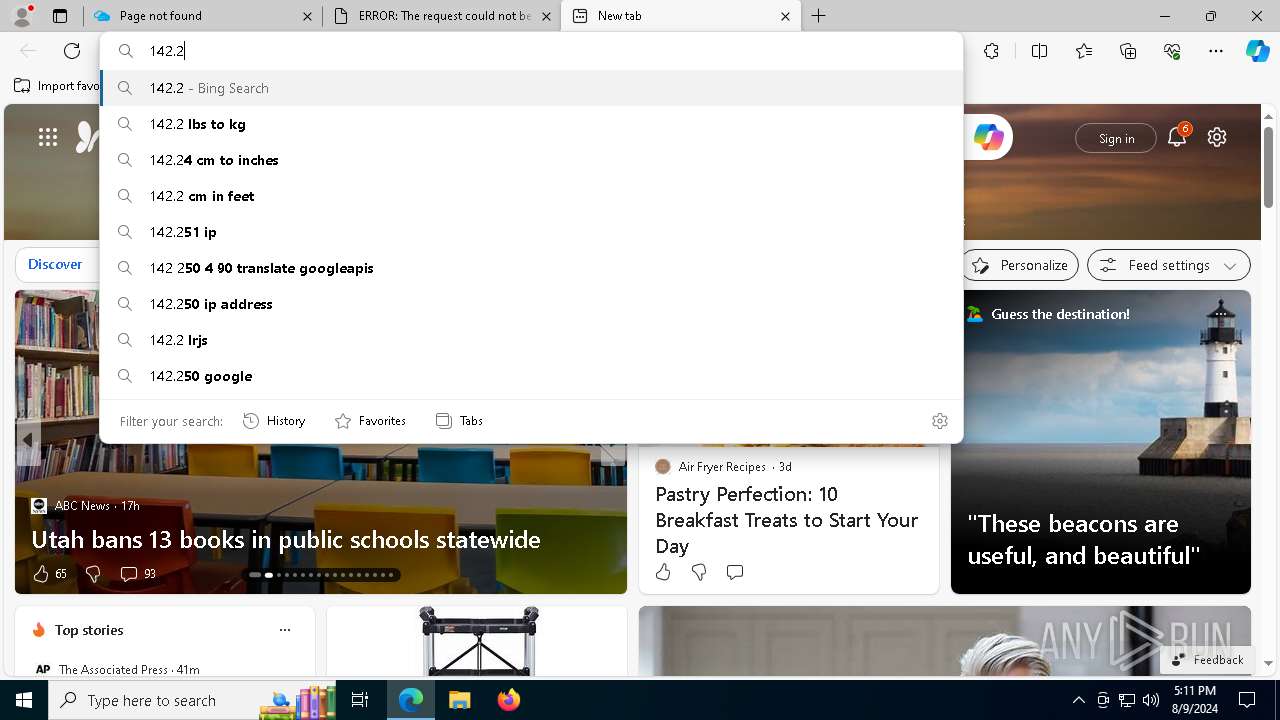Screen dimensions: 1280x720
Task: Close the ERROR request tab
Action: (x=546, y=16)
